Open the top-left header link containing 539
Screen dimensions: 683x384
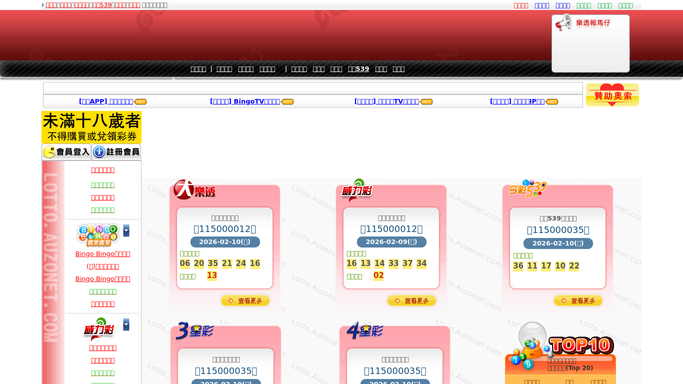point(93,5)
